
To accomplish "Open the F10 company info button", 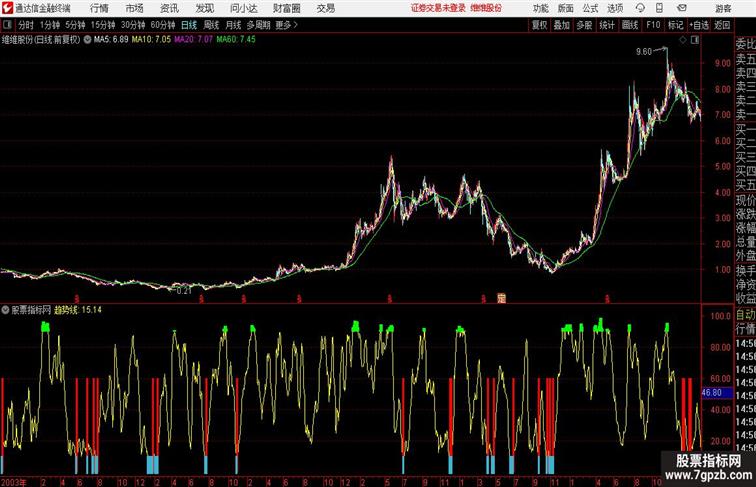I will [653, 25].
